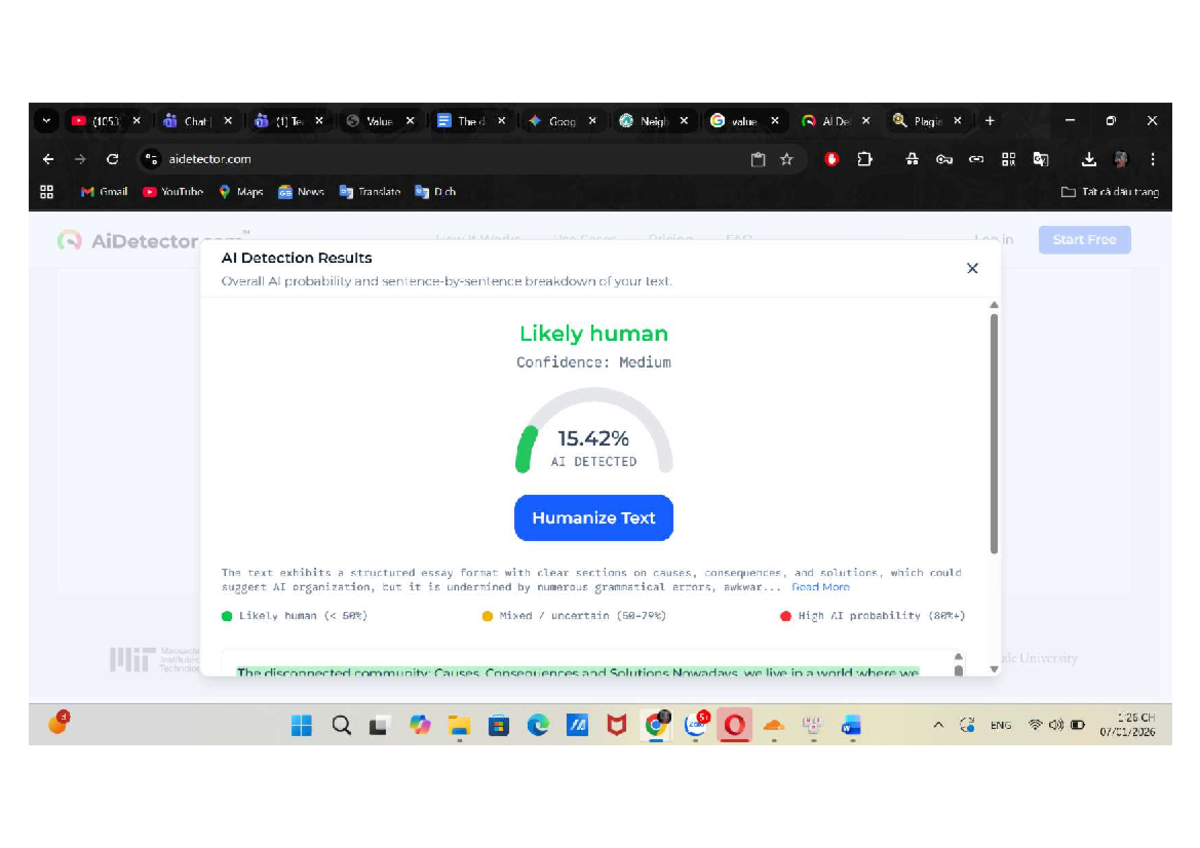
Task: Open the Read More link in results summary
Action: [820, 587]
